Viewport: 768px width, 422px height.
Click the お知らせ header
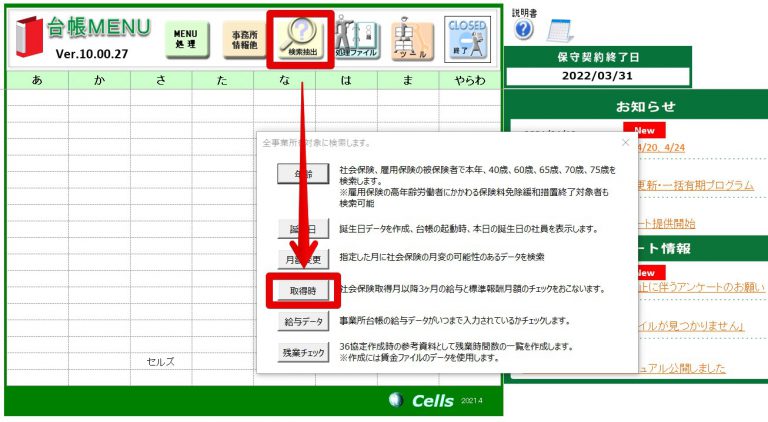coord(645,106)
